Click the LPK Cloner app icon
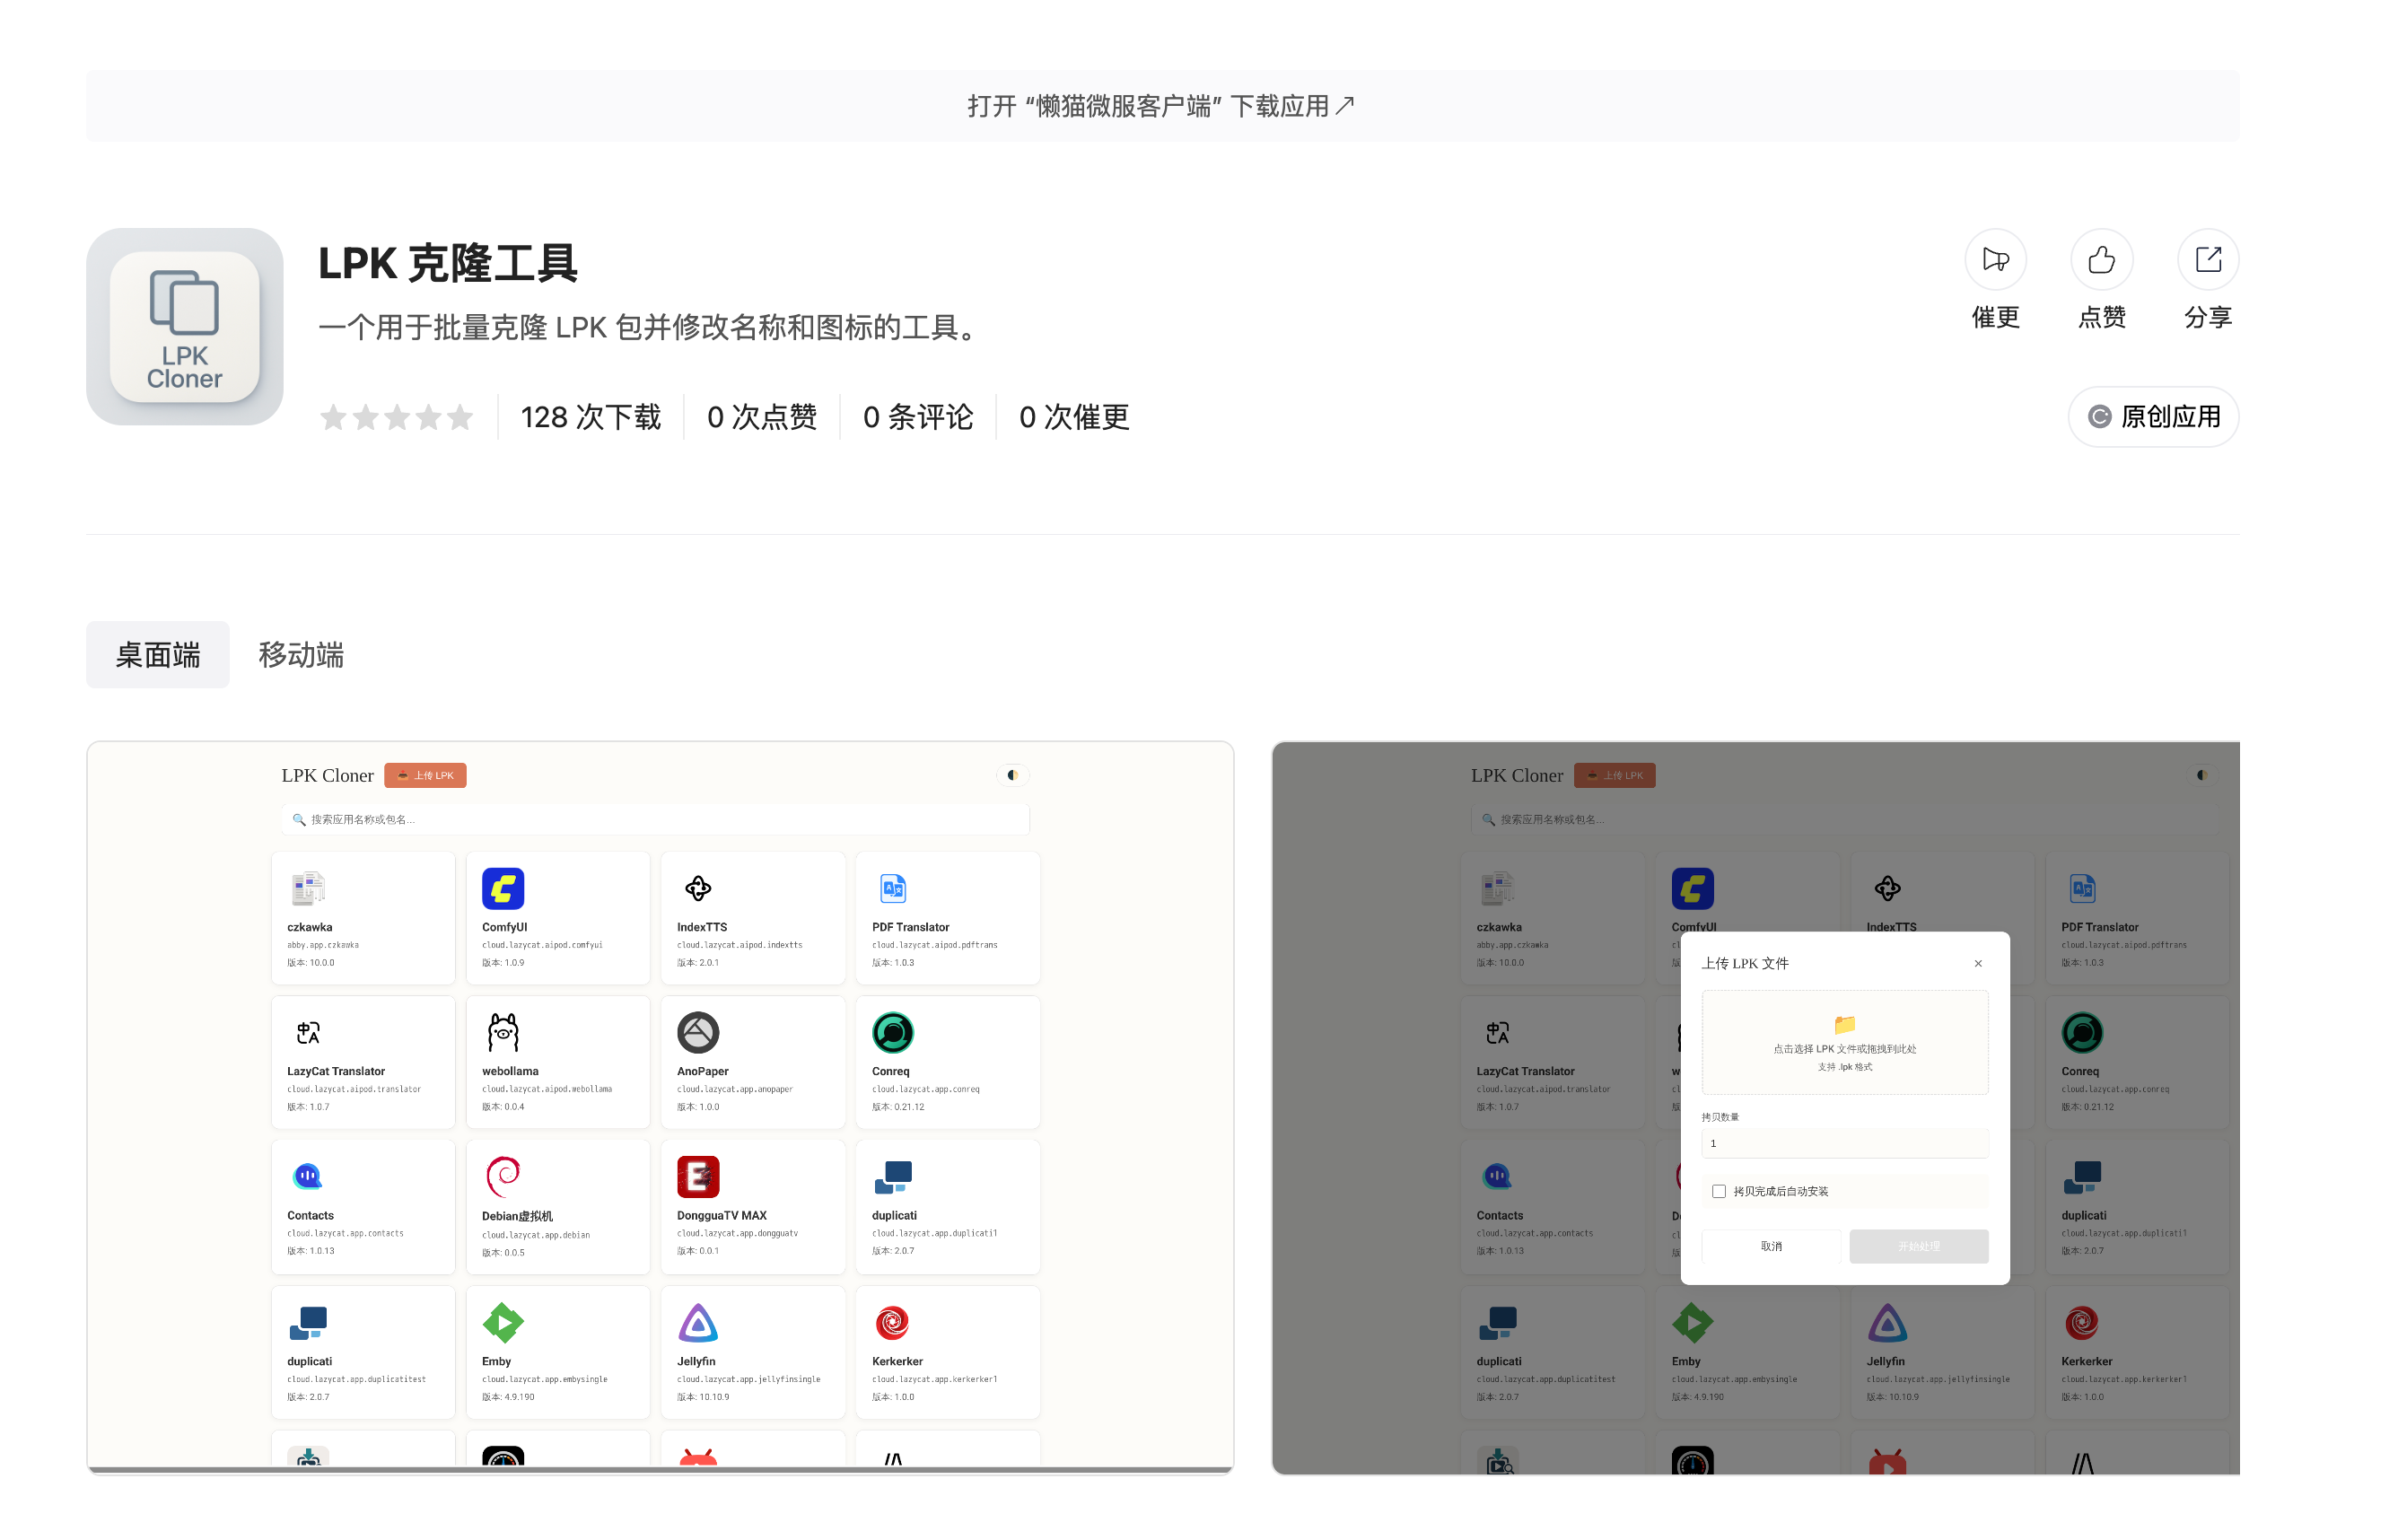This screenshot has width=2398, height=1540. click(185, 327)
